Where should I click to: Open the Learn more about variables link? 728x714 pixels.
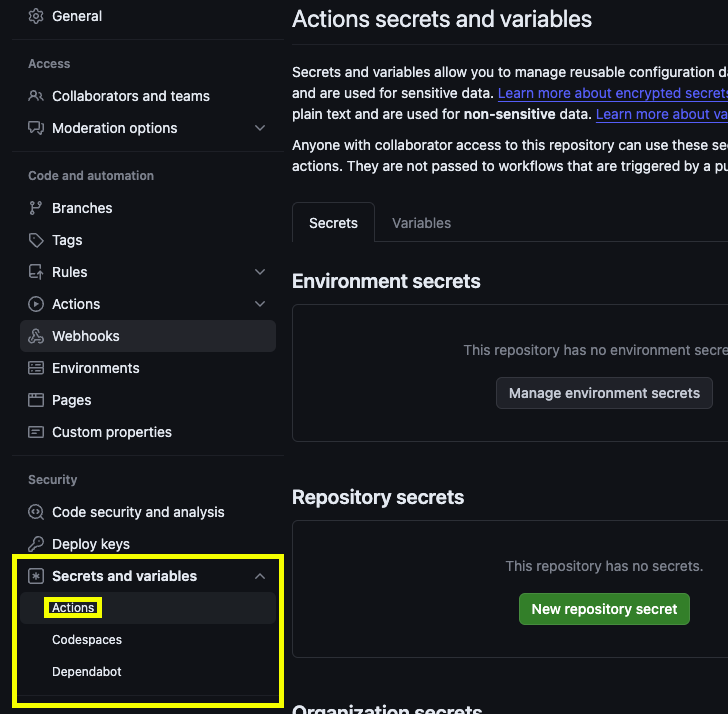pyautogui.click(x=662, y=114)
